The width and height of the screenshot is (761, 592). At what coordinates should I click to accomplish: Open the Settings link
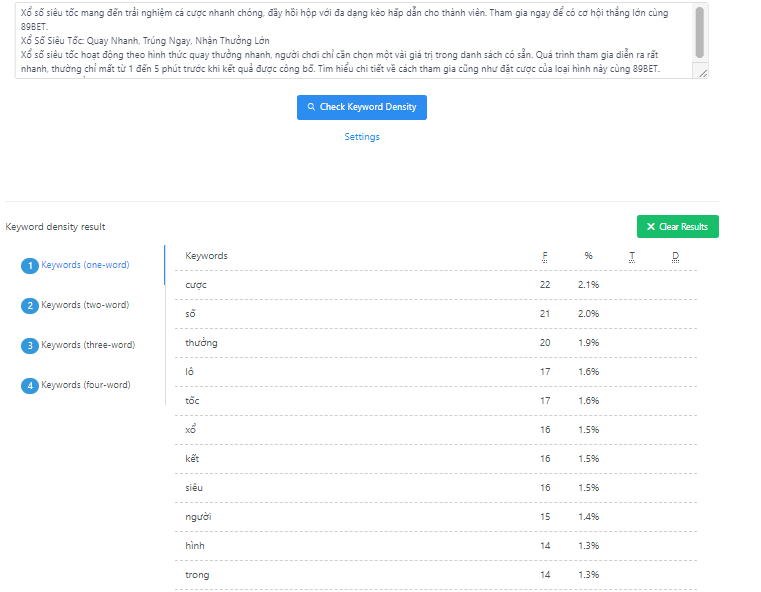point(362,137)
